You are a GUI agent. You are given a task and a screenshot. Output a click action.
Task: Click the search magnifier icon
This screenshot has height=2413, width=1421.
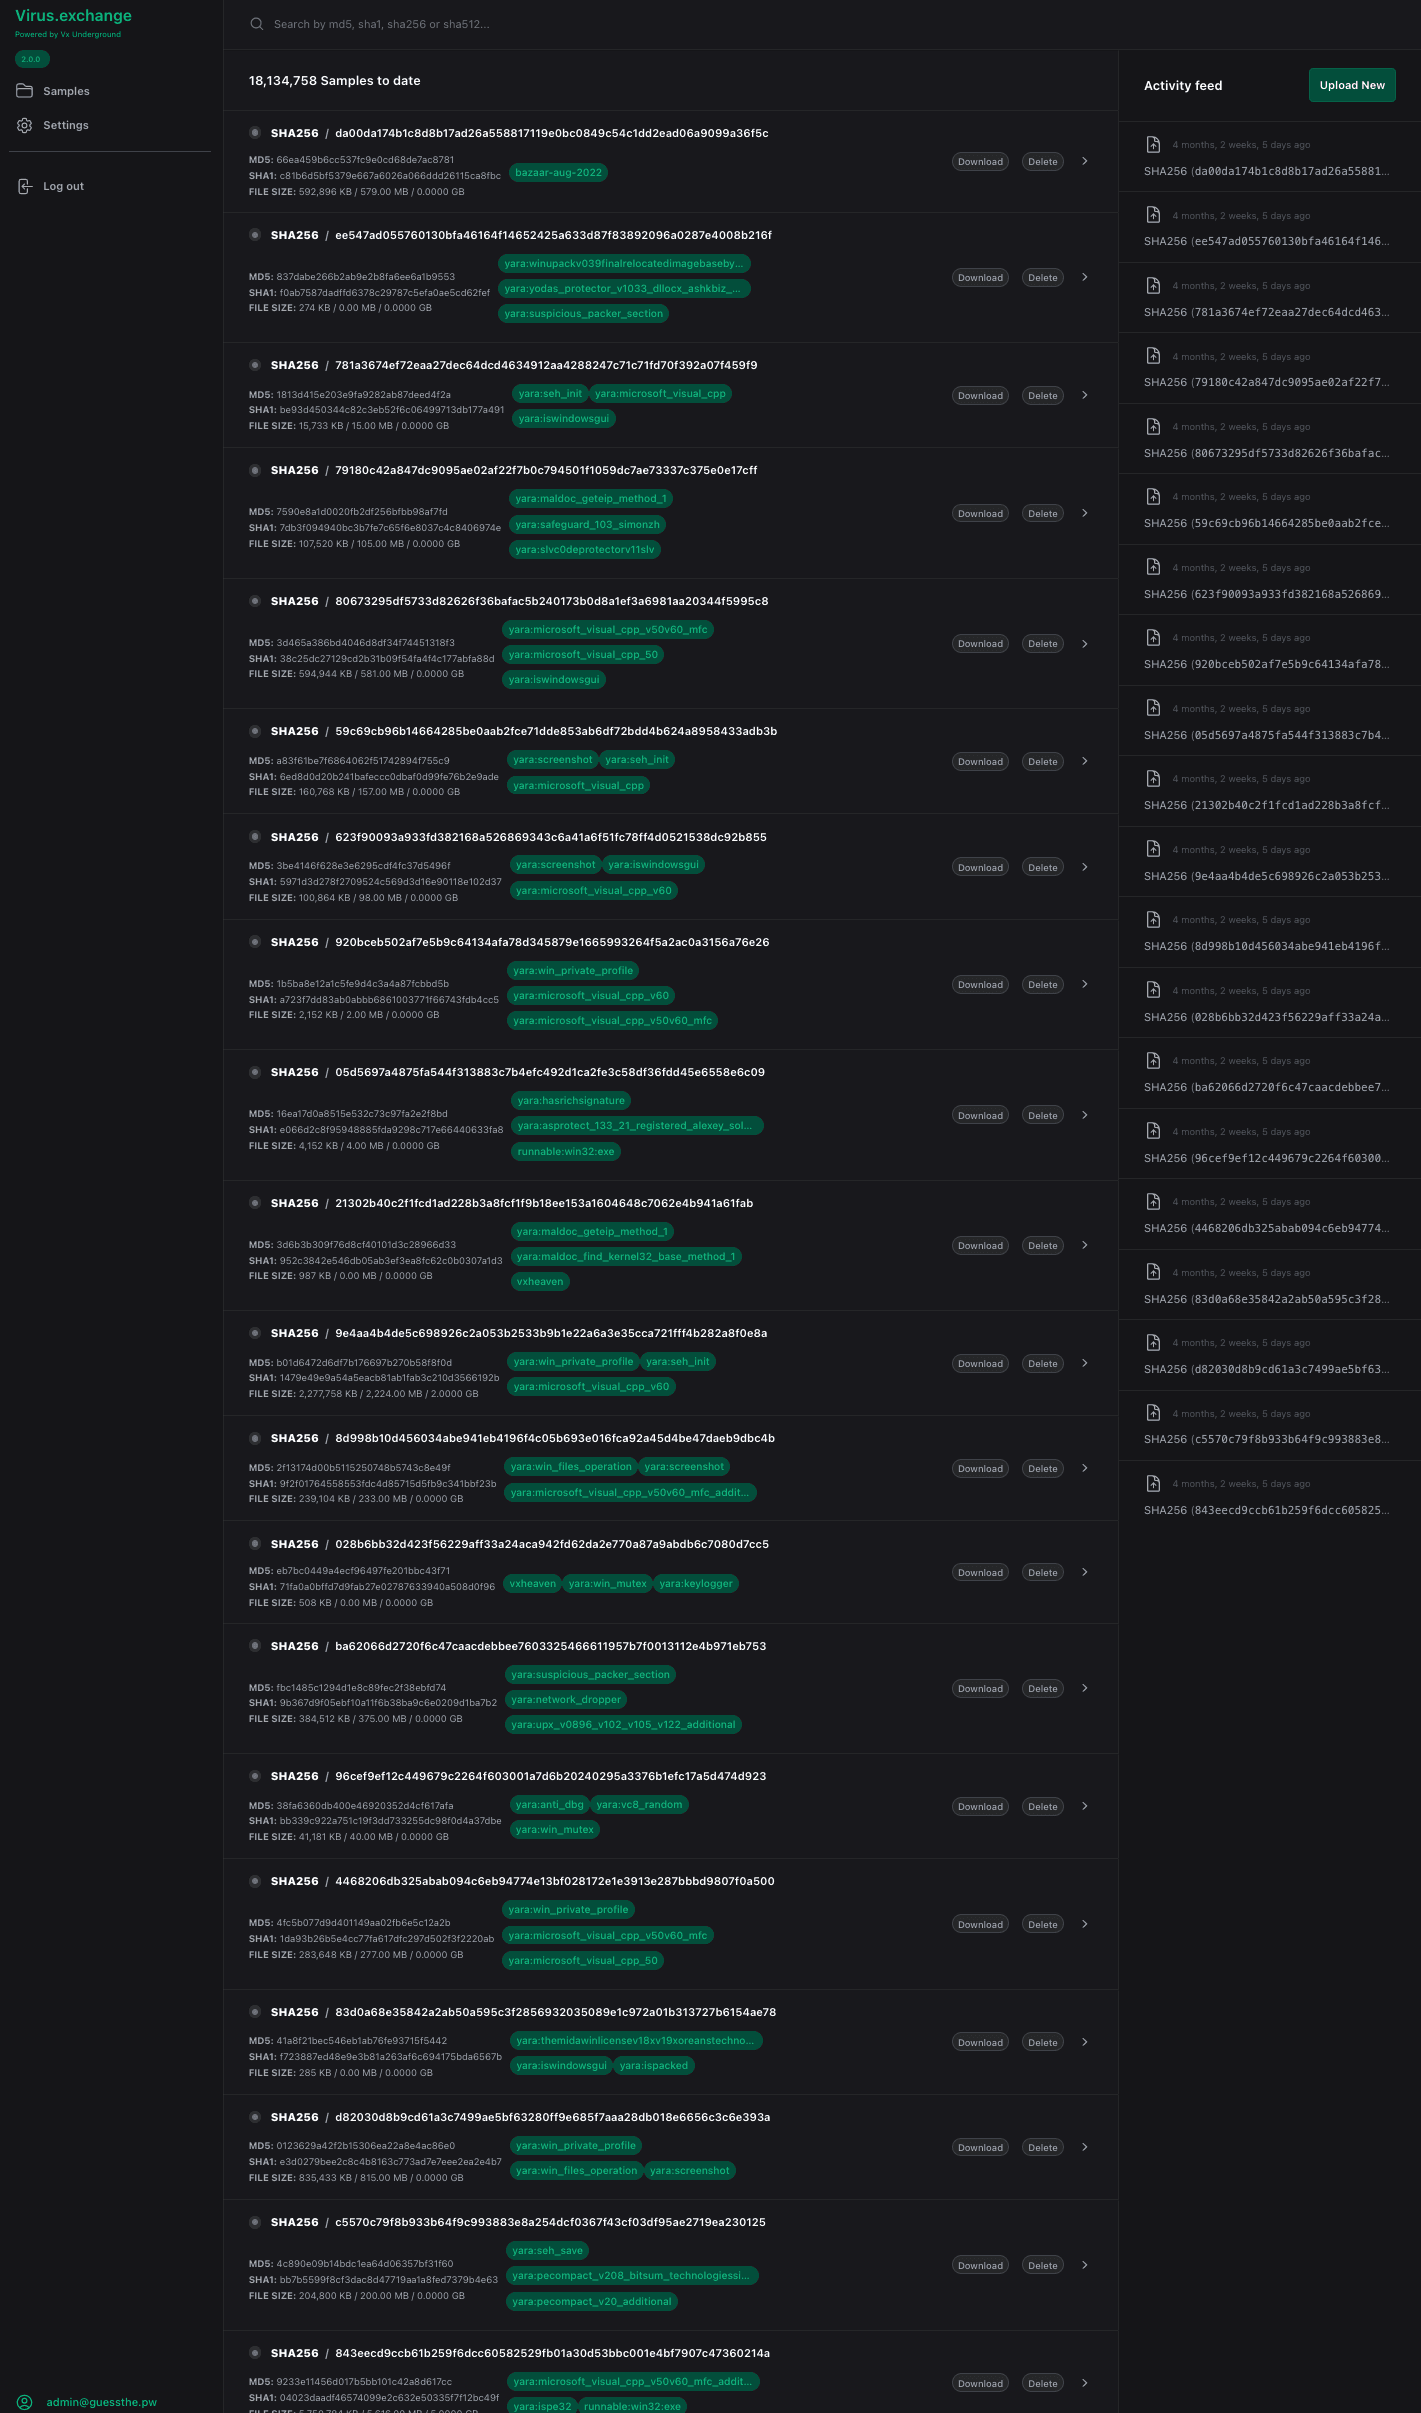coord(257,24)
